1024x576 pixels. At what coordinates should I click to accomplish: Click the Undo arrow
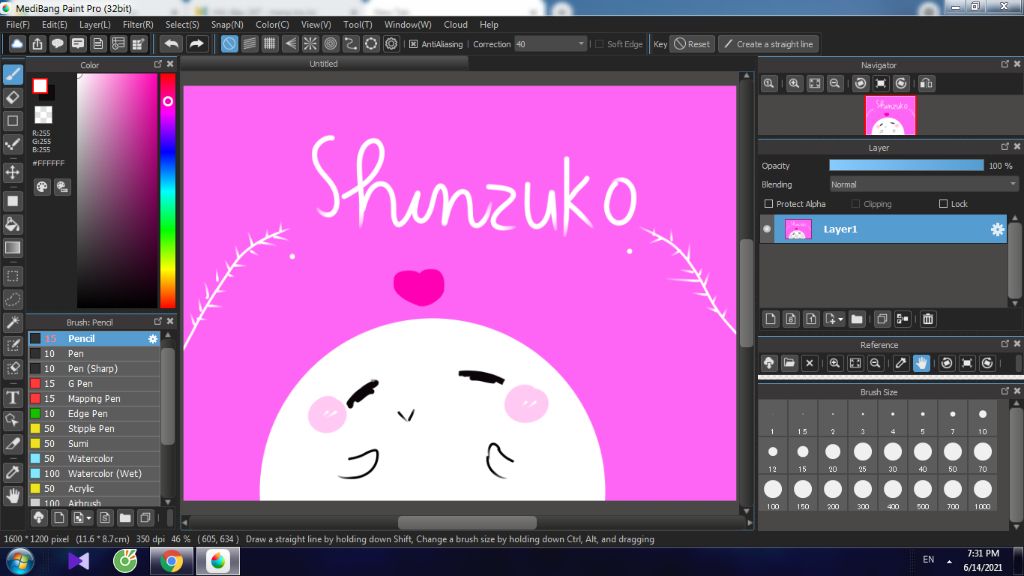pos(172,44)
